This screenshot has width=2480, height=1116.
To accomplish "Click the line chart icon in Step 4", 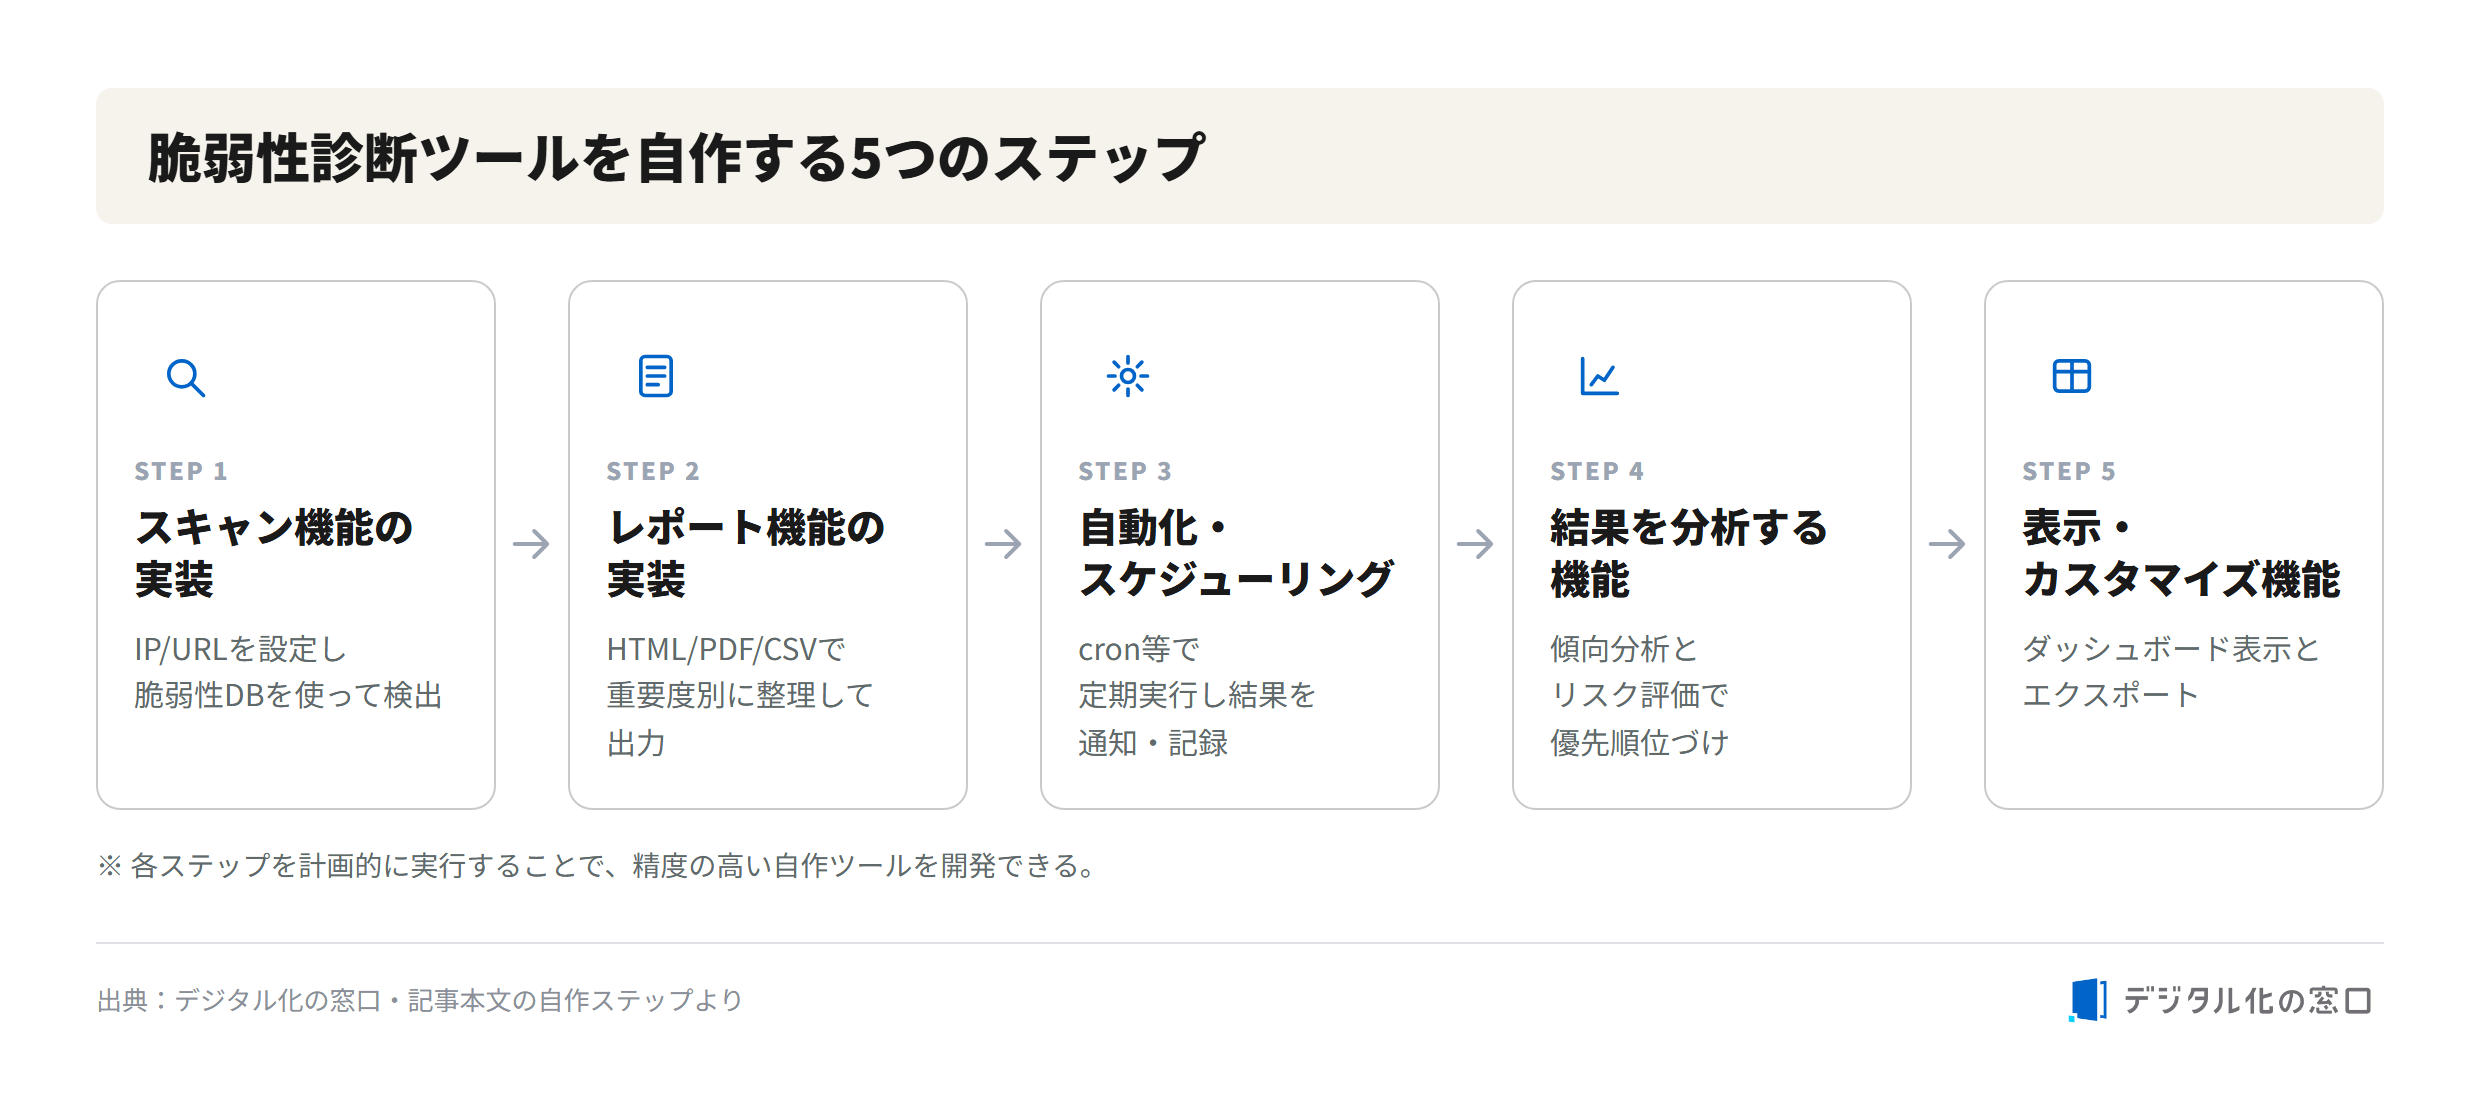I will point(1599,376).
